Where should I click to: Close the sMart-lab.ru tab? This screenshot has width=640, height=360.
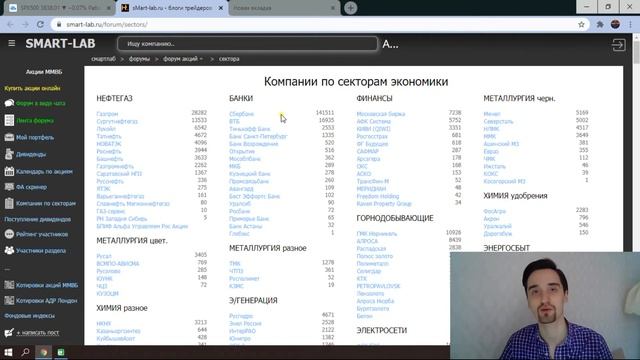coord(221,8)
